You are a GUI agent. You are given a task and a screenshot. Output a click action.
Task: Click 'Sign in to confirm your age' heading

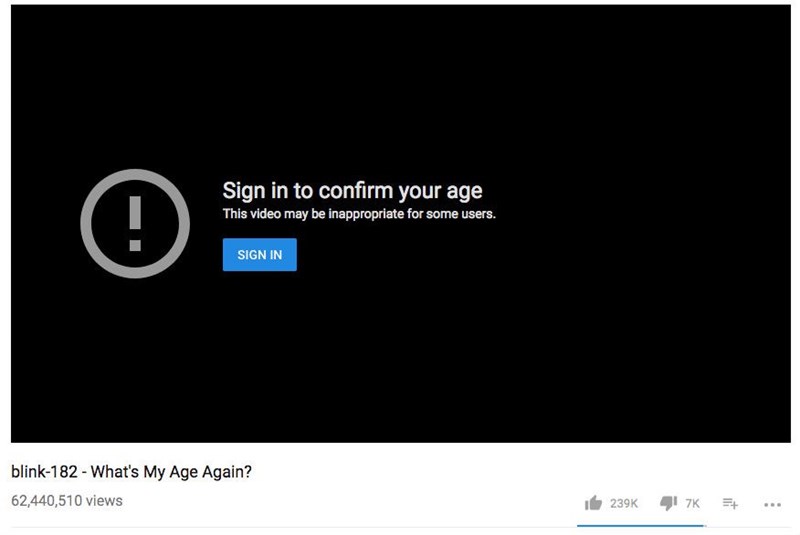(x=352, y=191)
